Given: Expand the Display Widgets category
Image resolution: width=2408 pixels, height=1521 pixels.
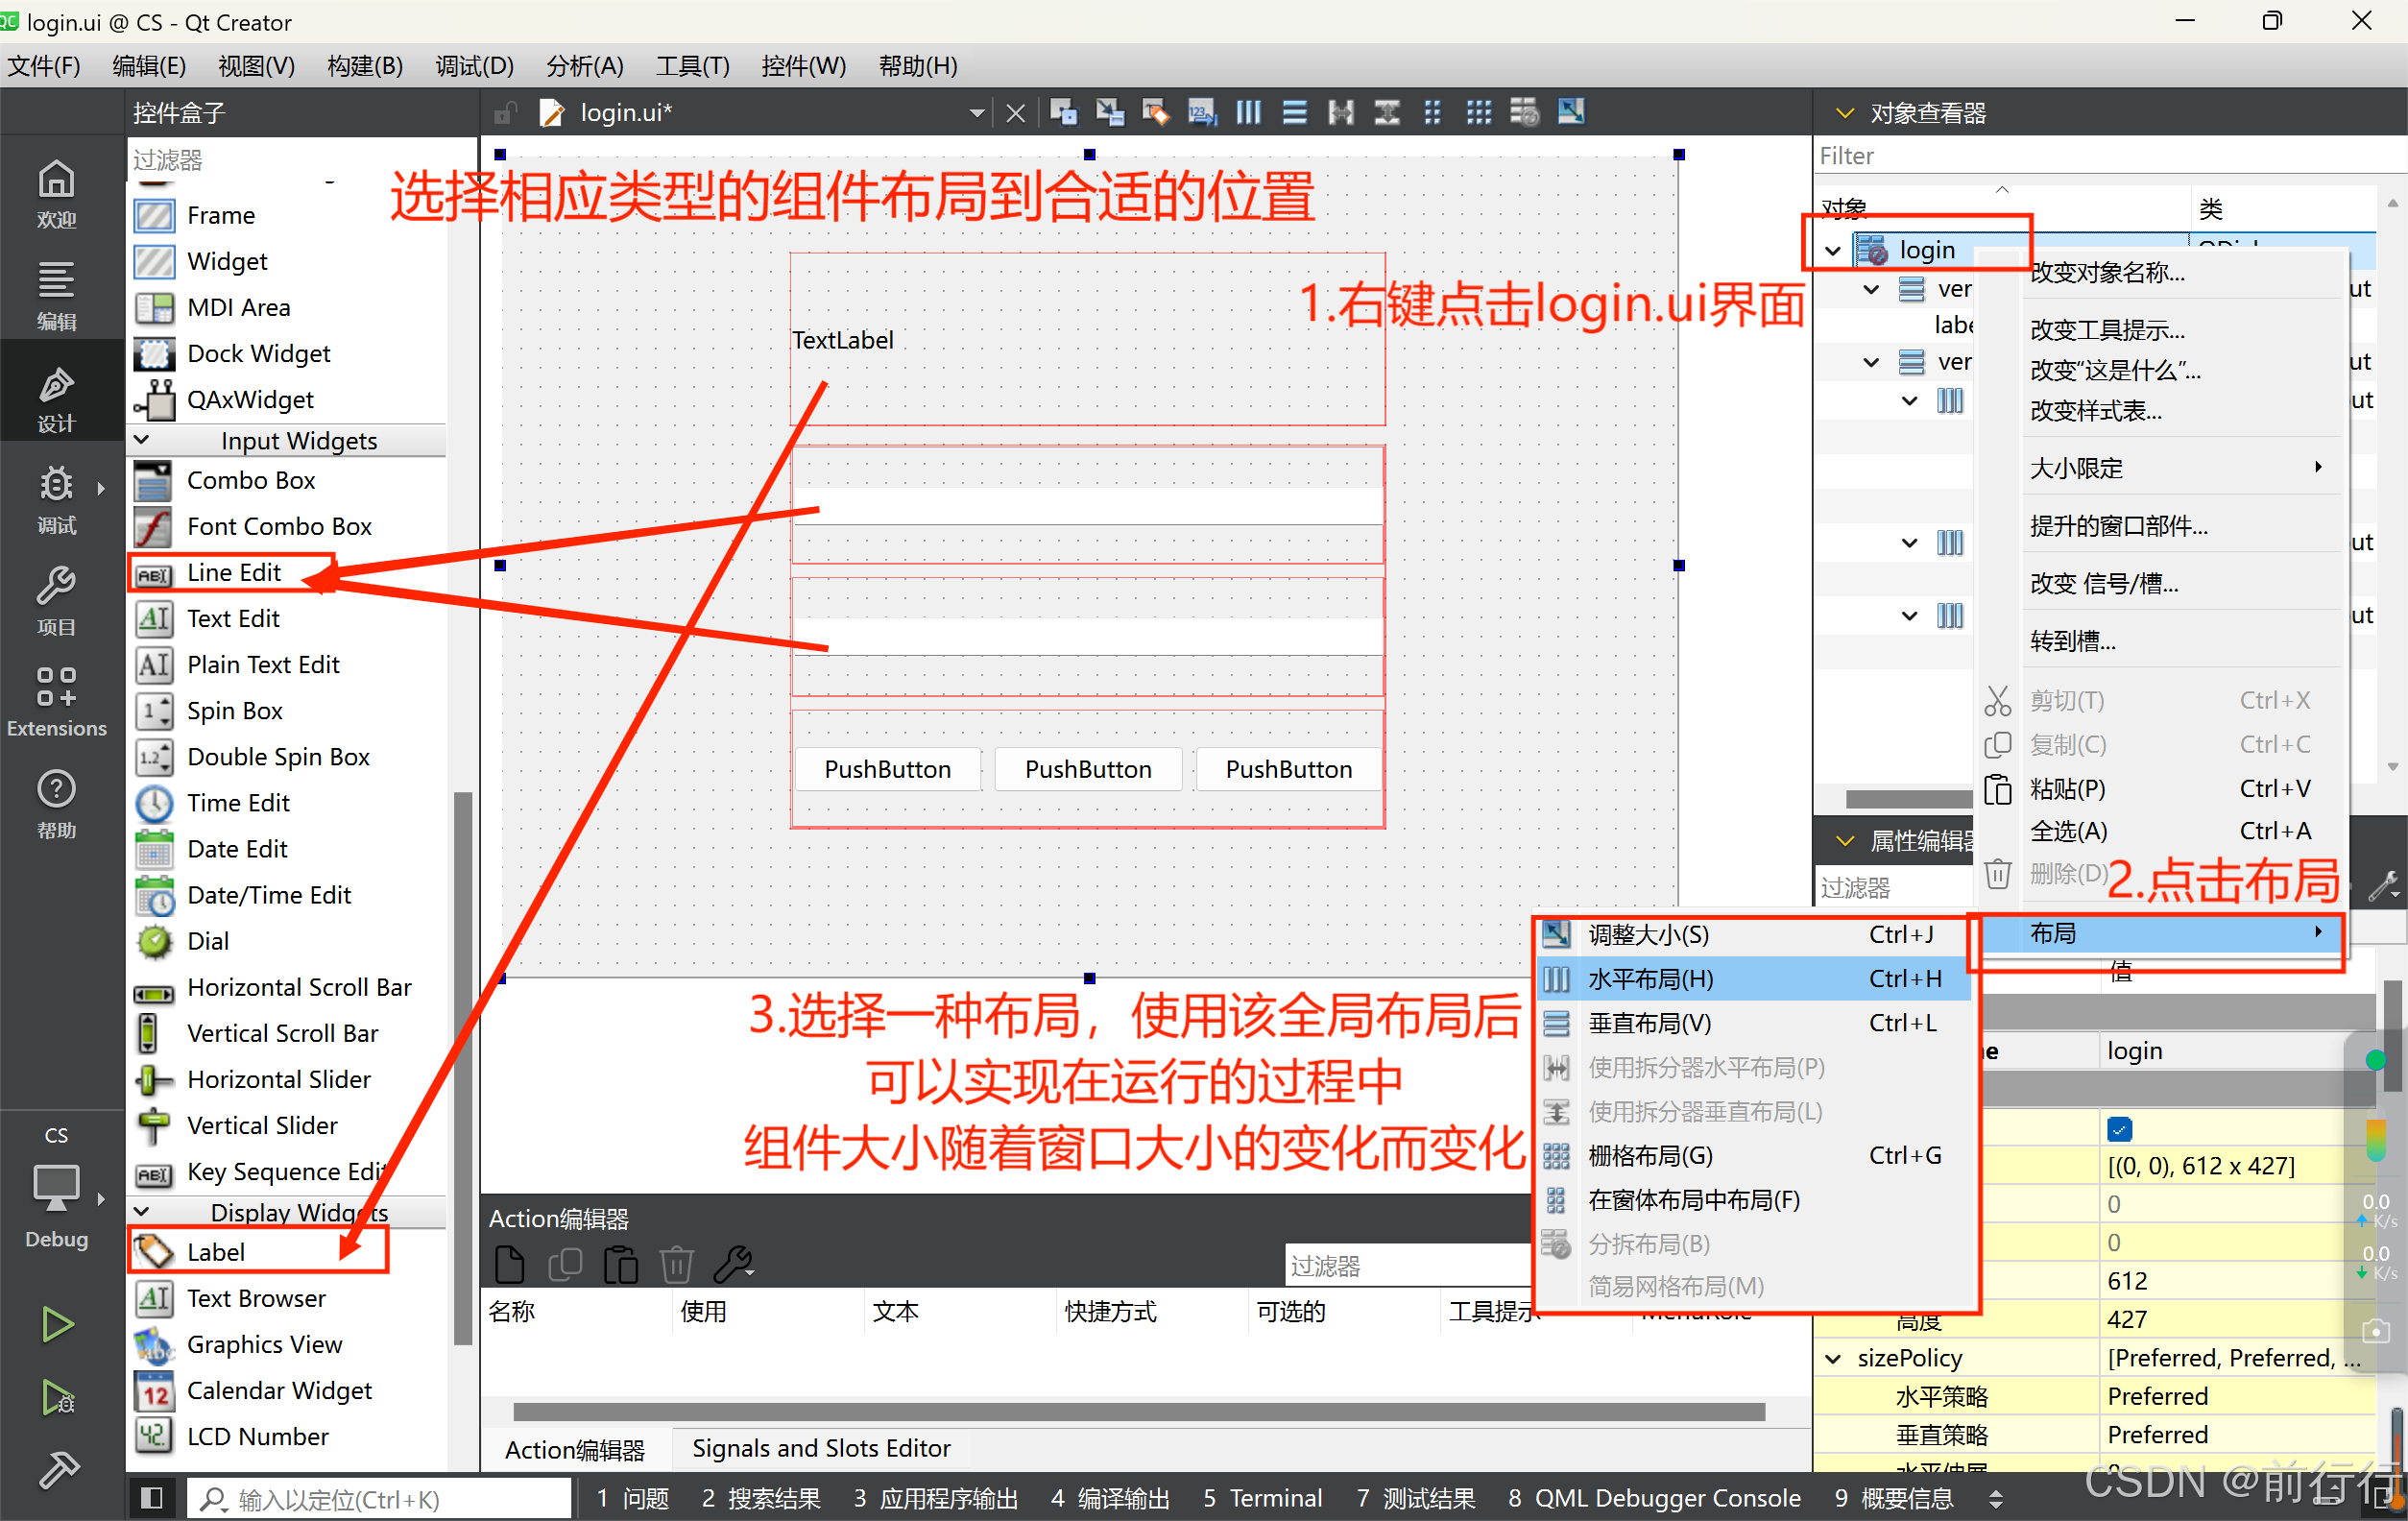Looking at the screenshot, I should point(141,1211).
